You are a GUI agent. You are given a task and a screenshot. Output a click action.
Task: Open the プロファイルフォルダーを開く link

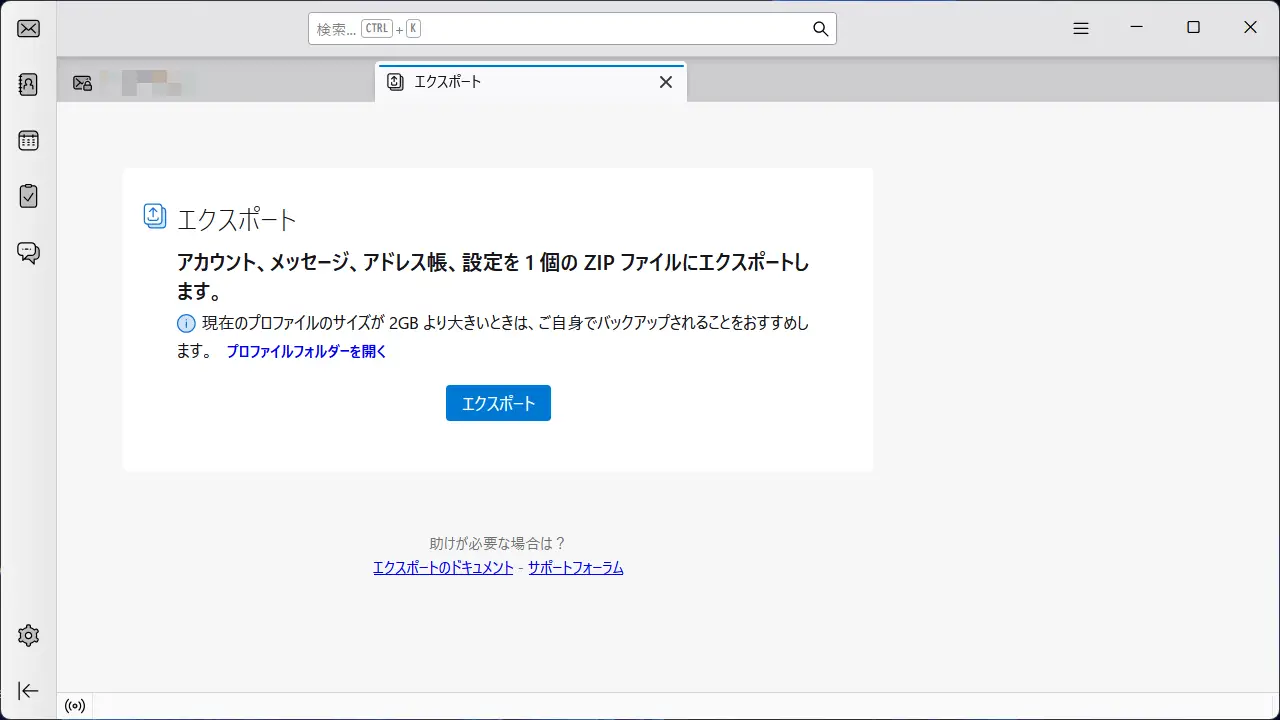(x=306, y=352)
